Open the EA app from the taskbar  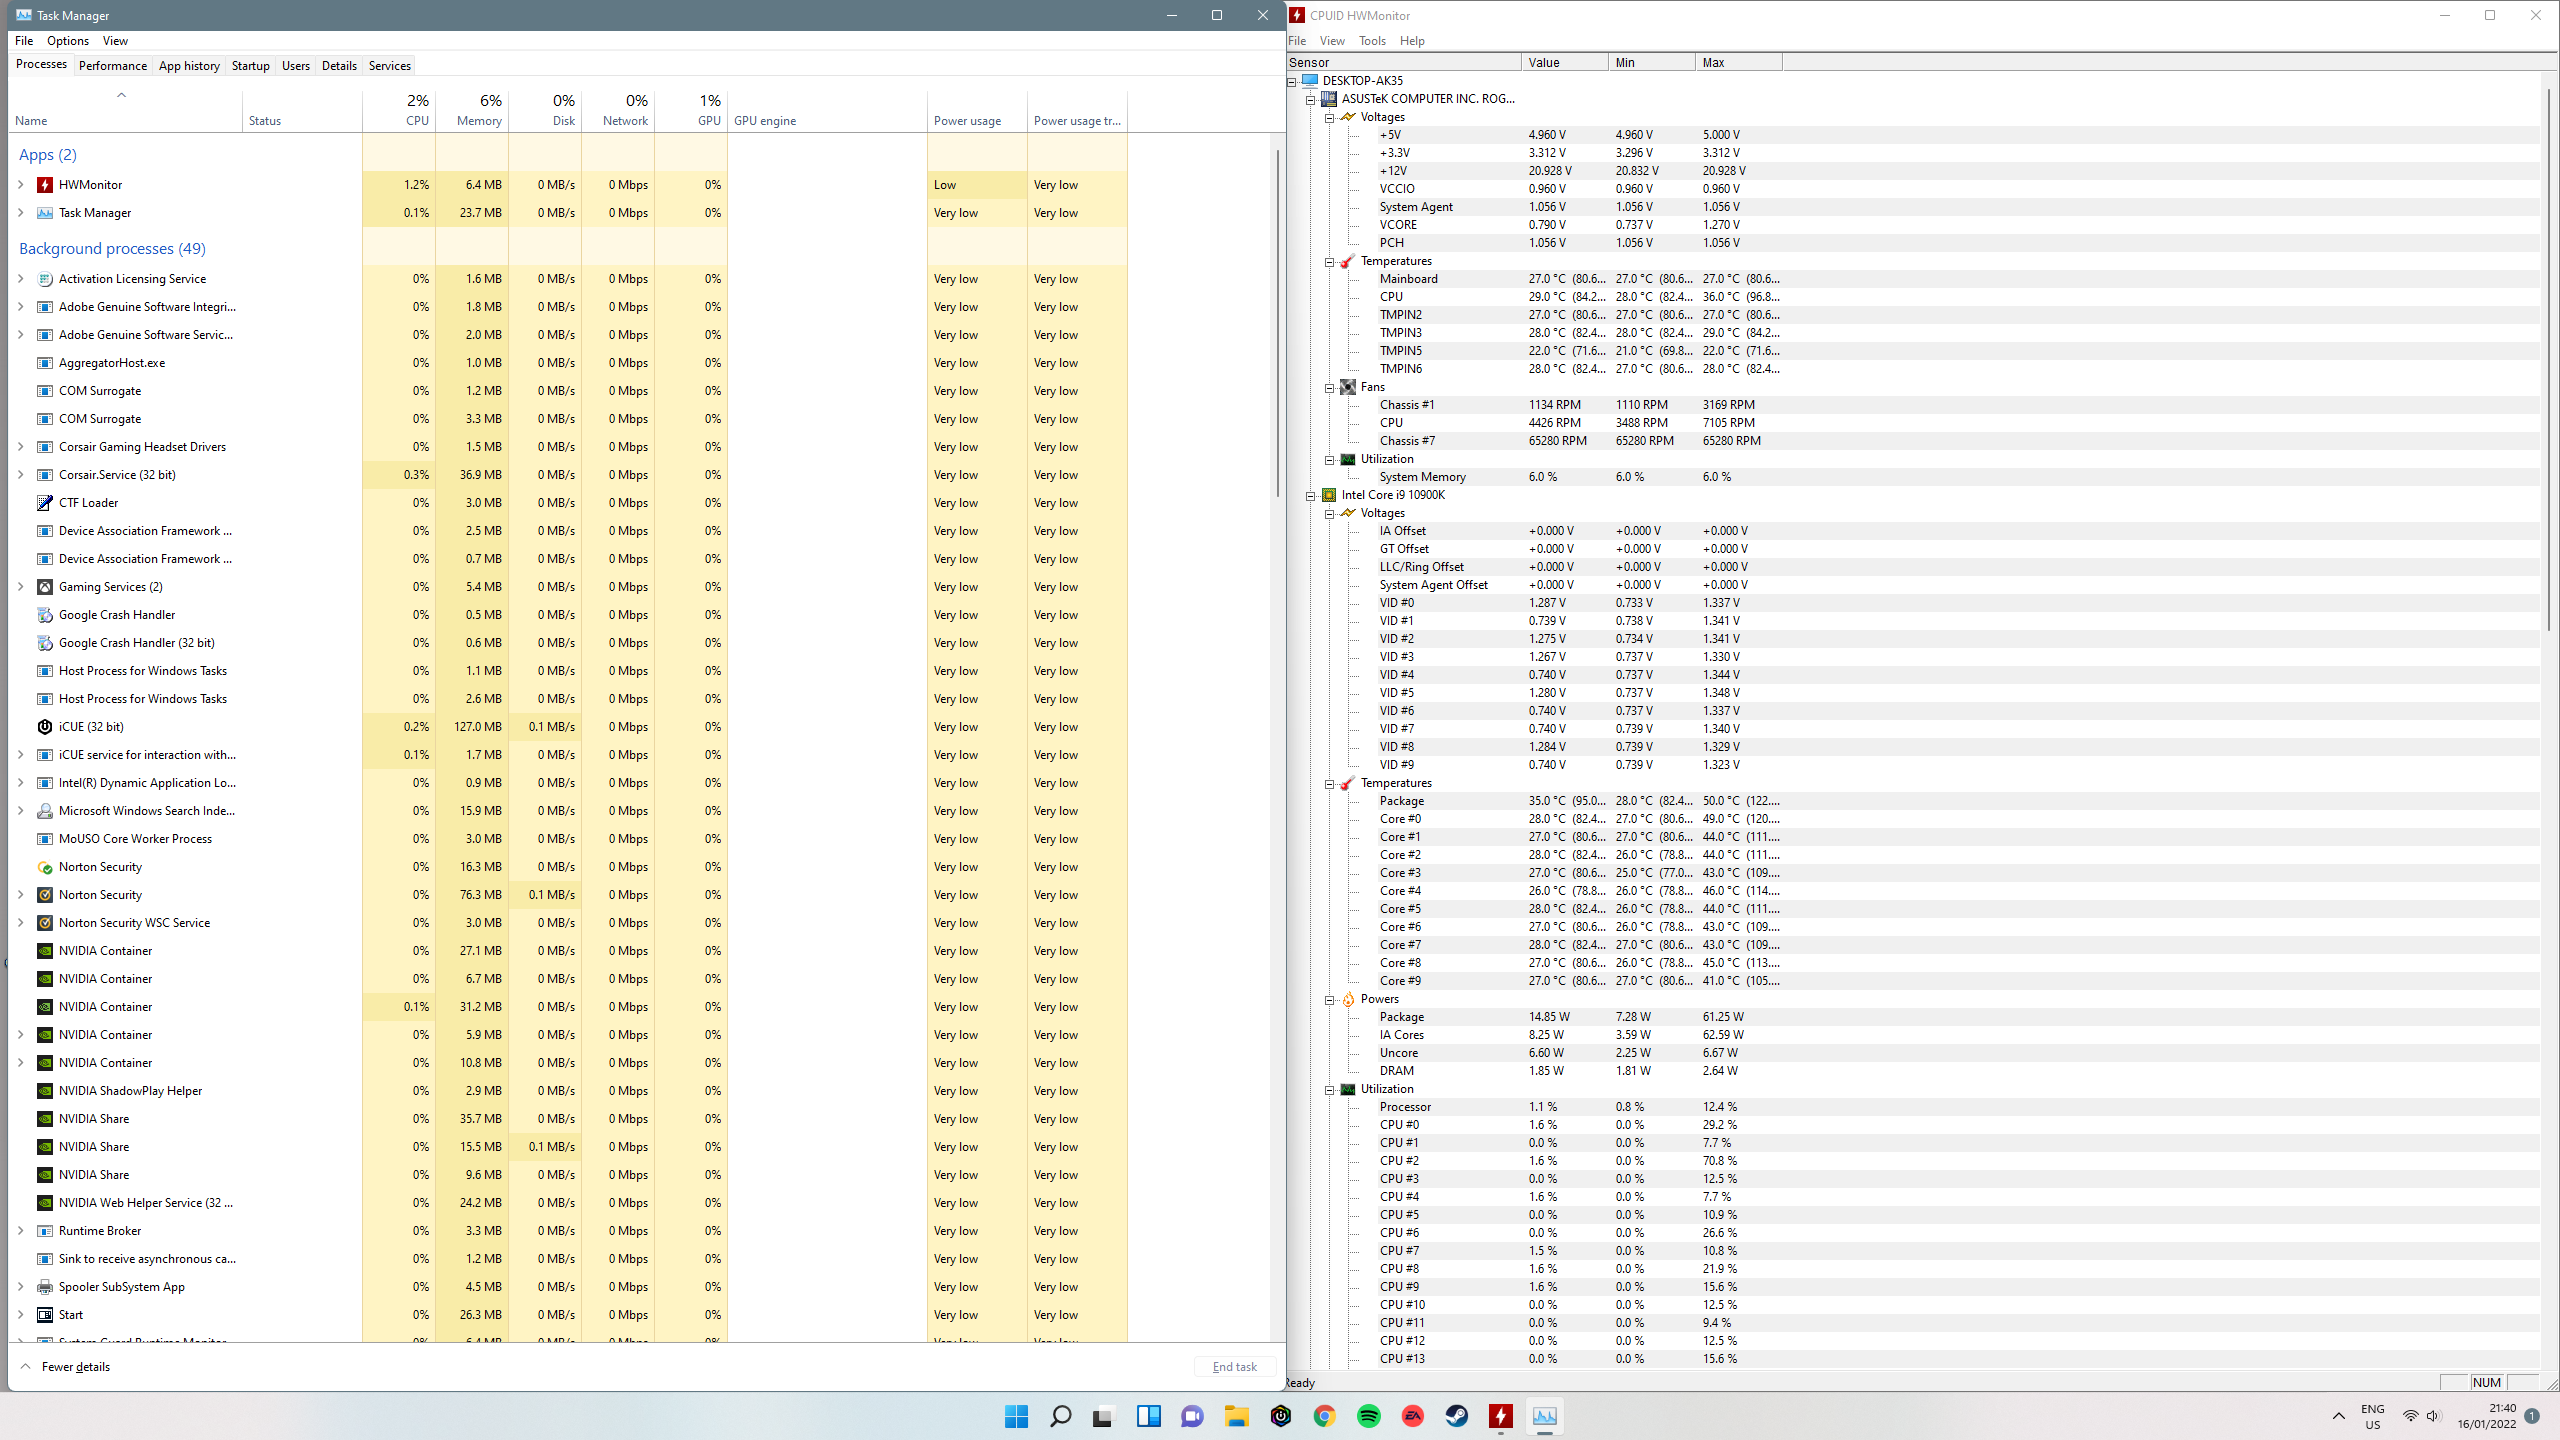click(x=1413, y=1416)
